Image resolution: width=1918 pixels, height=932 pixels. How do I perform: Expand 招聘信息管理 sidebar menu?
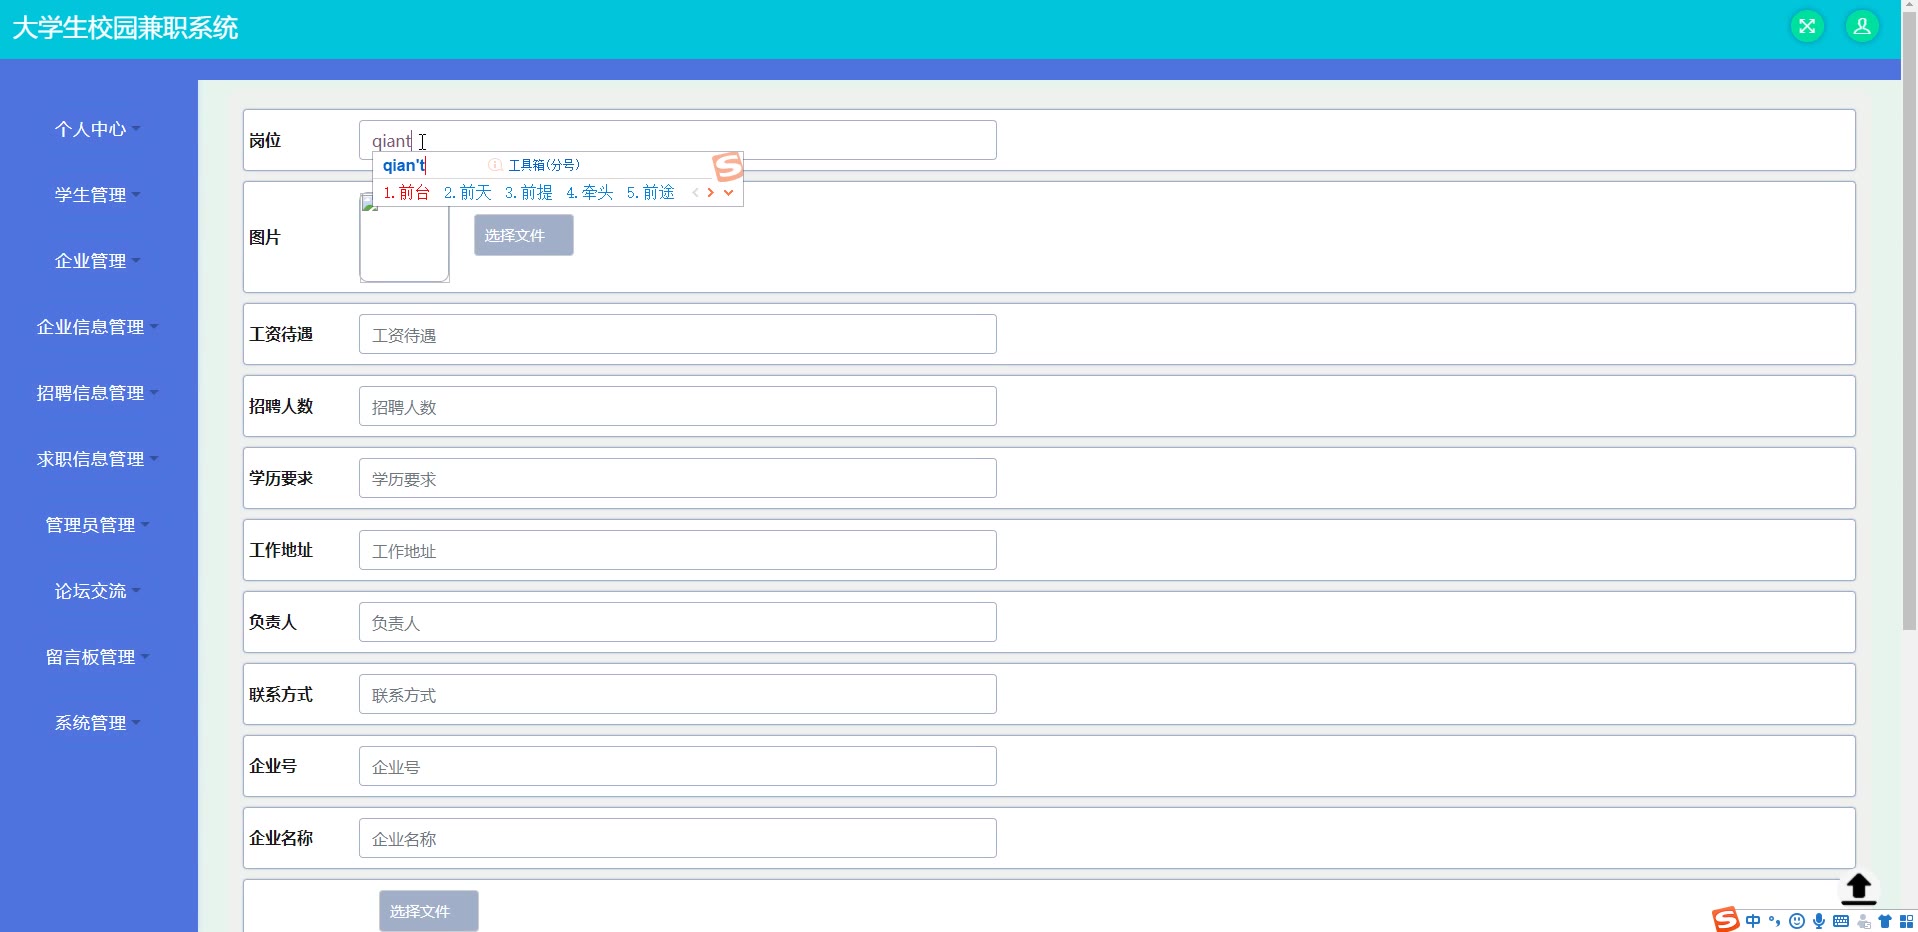click(x=98, y=393)
